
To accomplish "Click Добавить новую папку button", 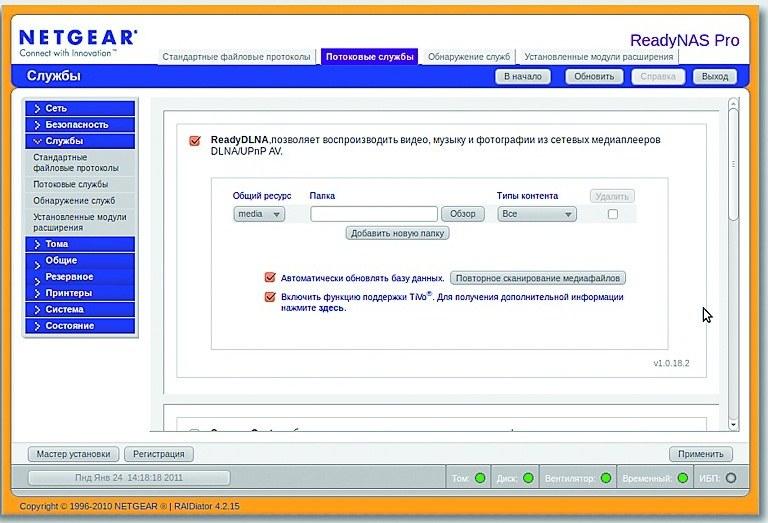I will [397, 234].
